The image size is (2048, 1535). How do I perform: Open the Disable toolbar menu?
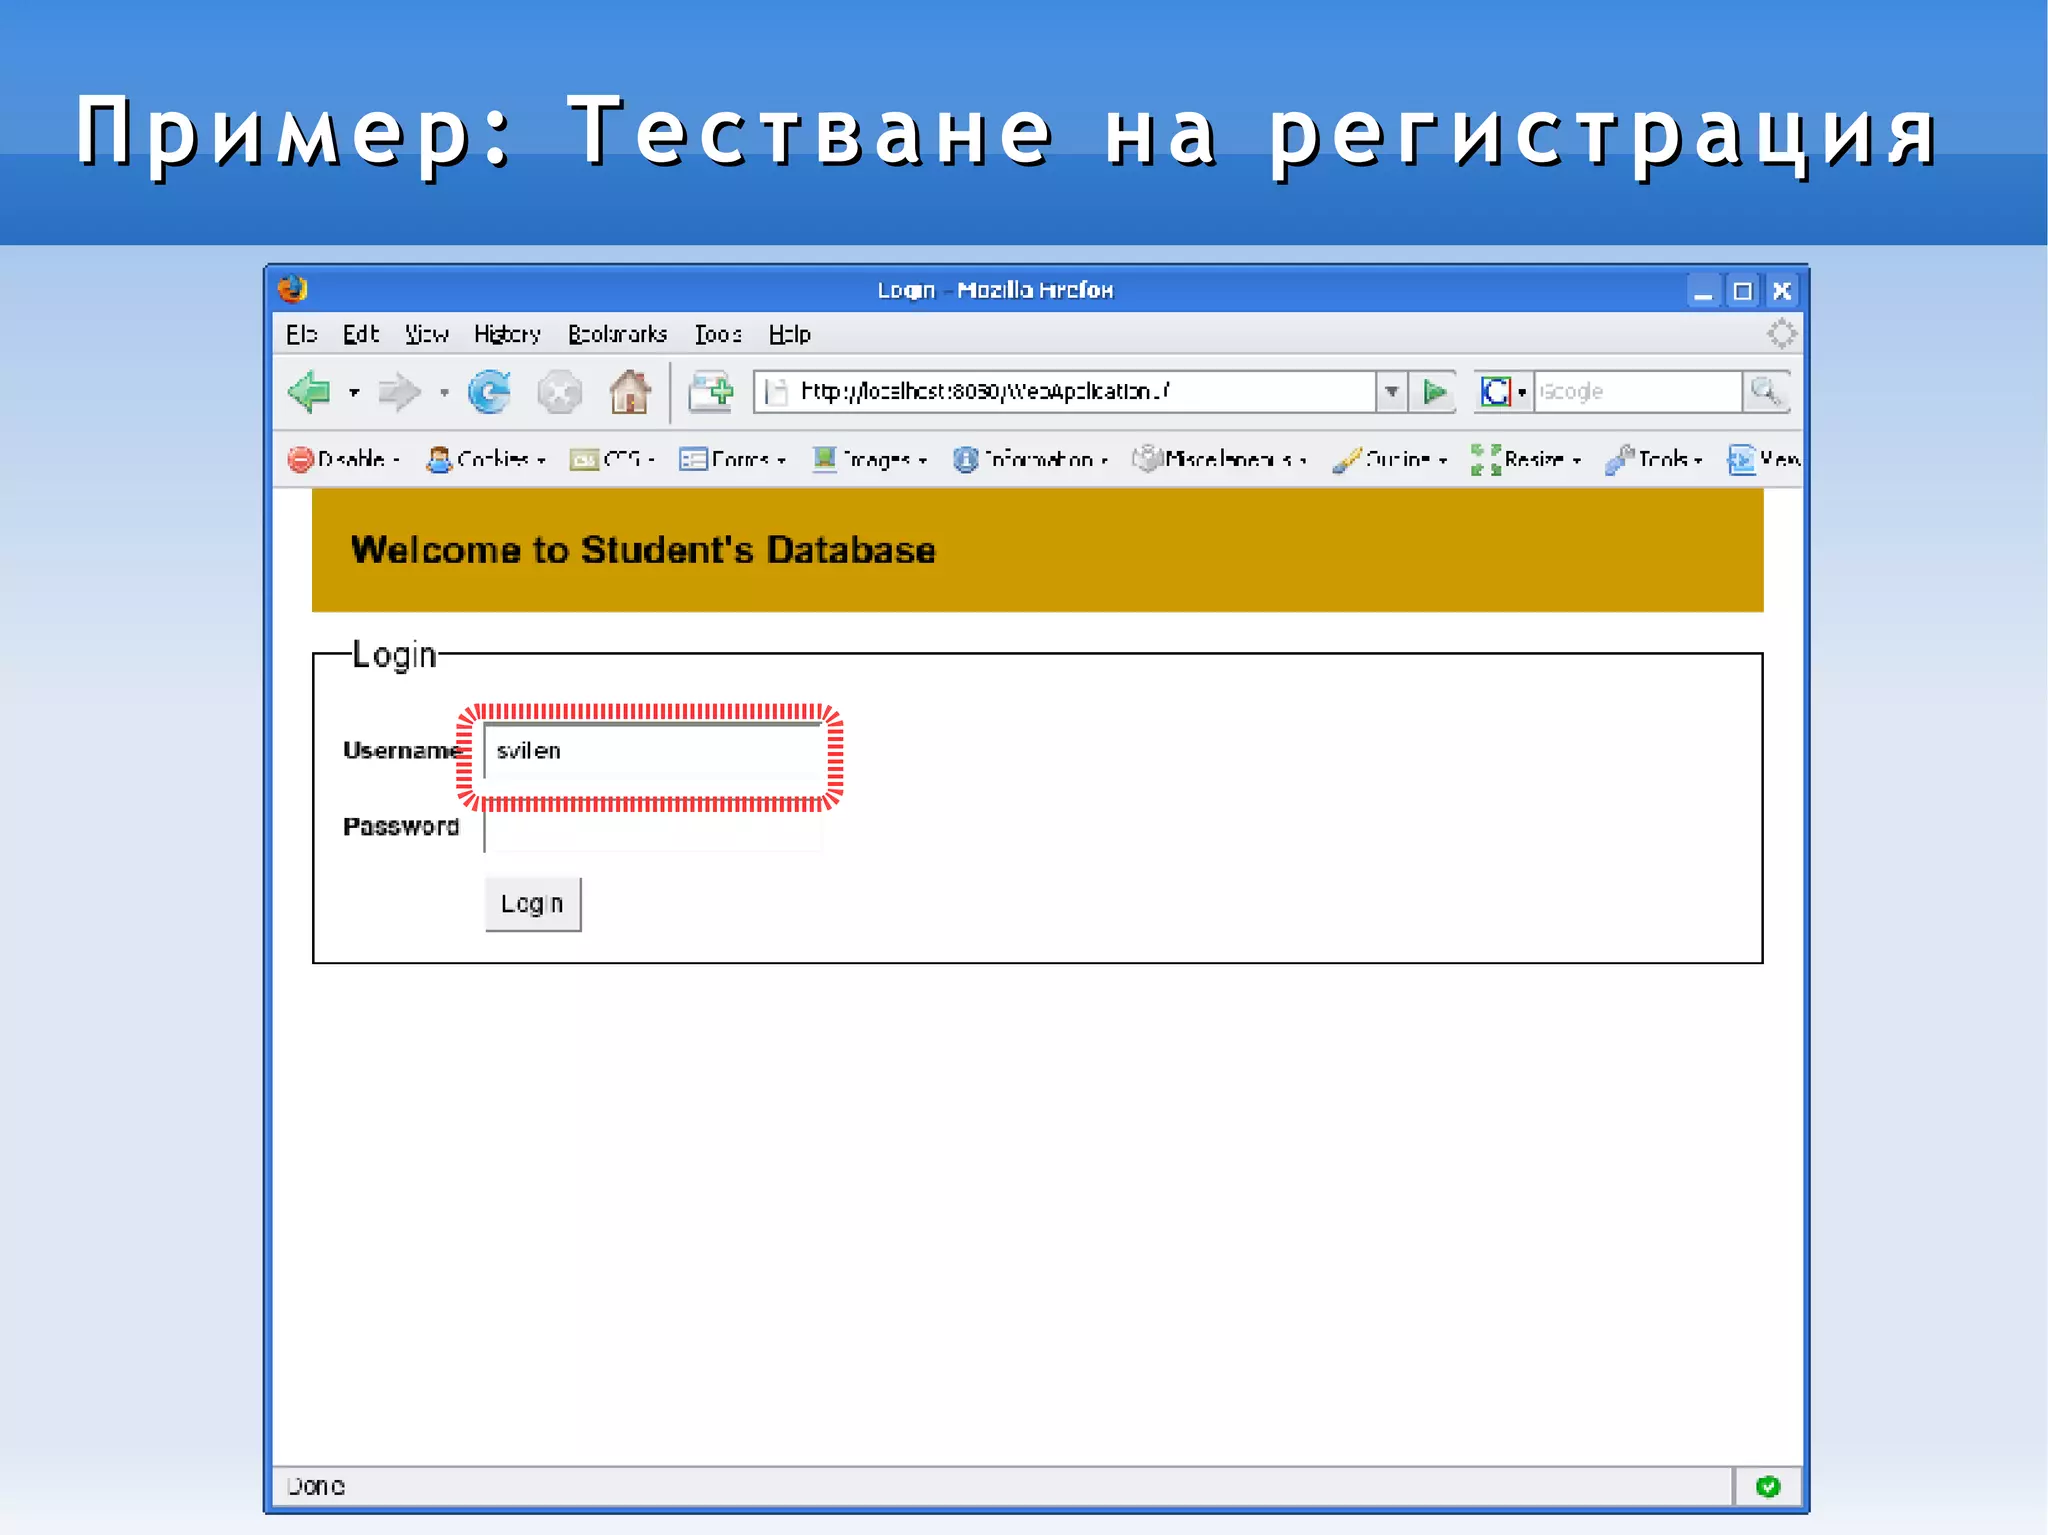(x=344, y=459)
